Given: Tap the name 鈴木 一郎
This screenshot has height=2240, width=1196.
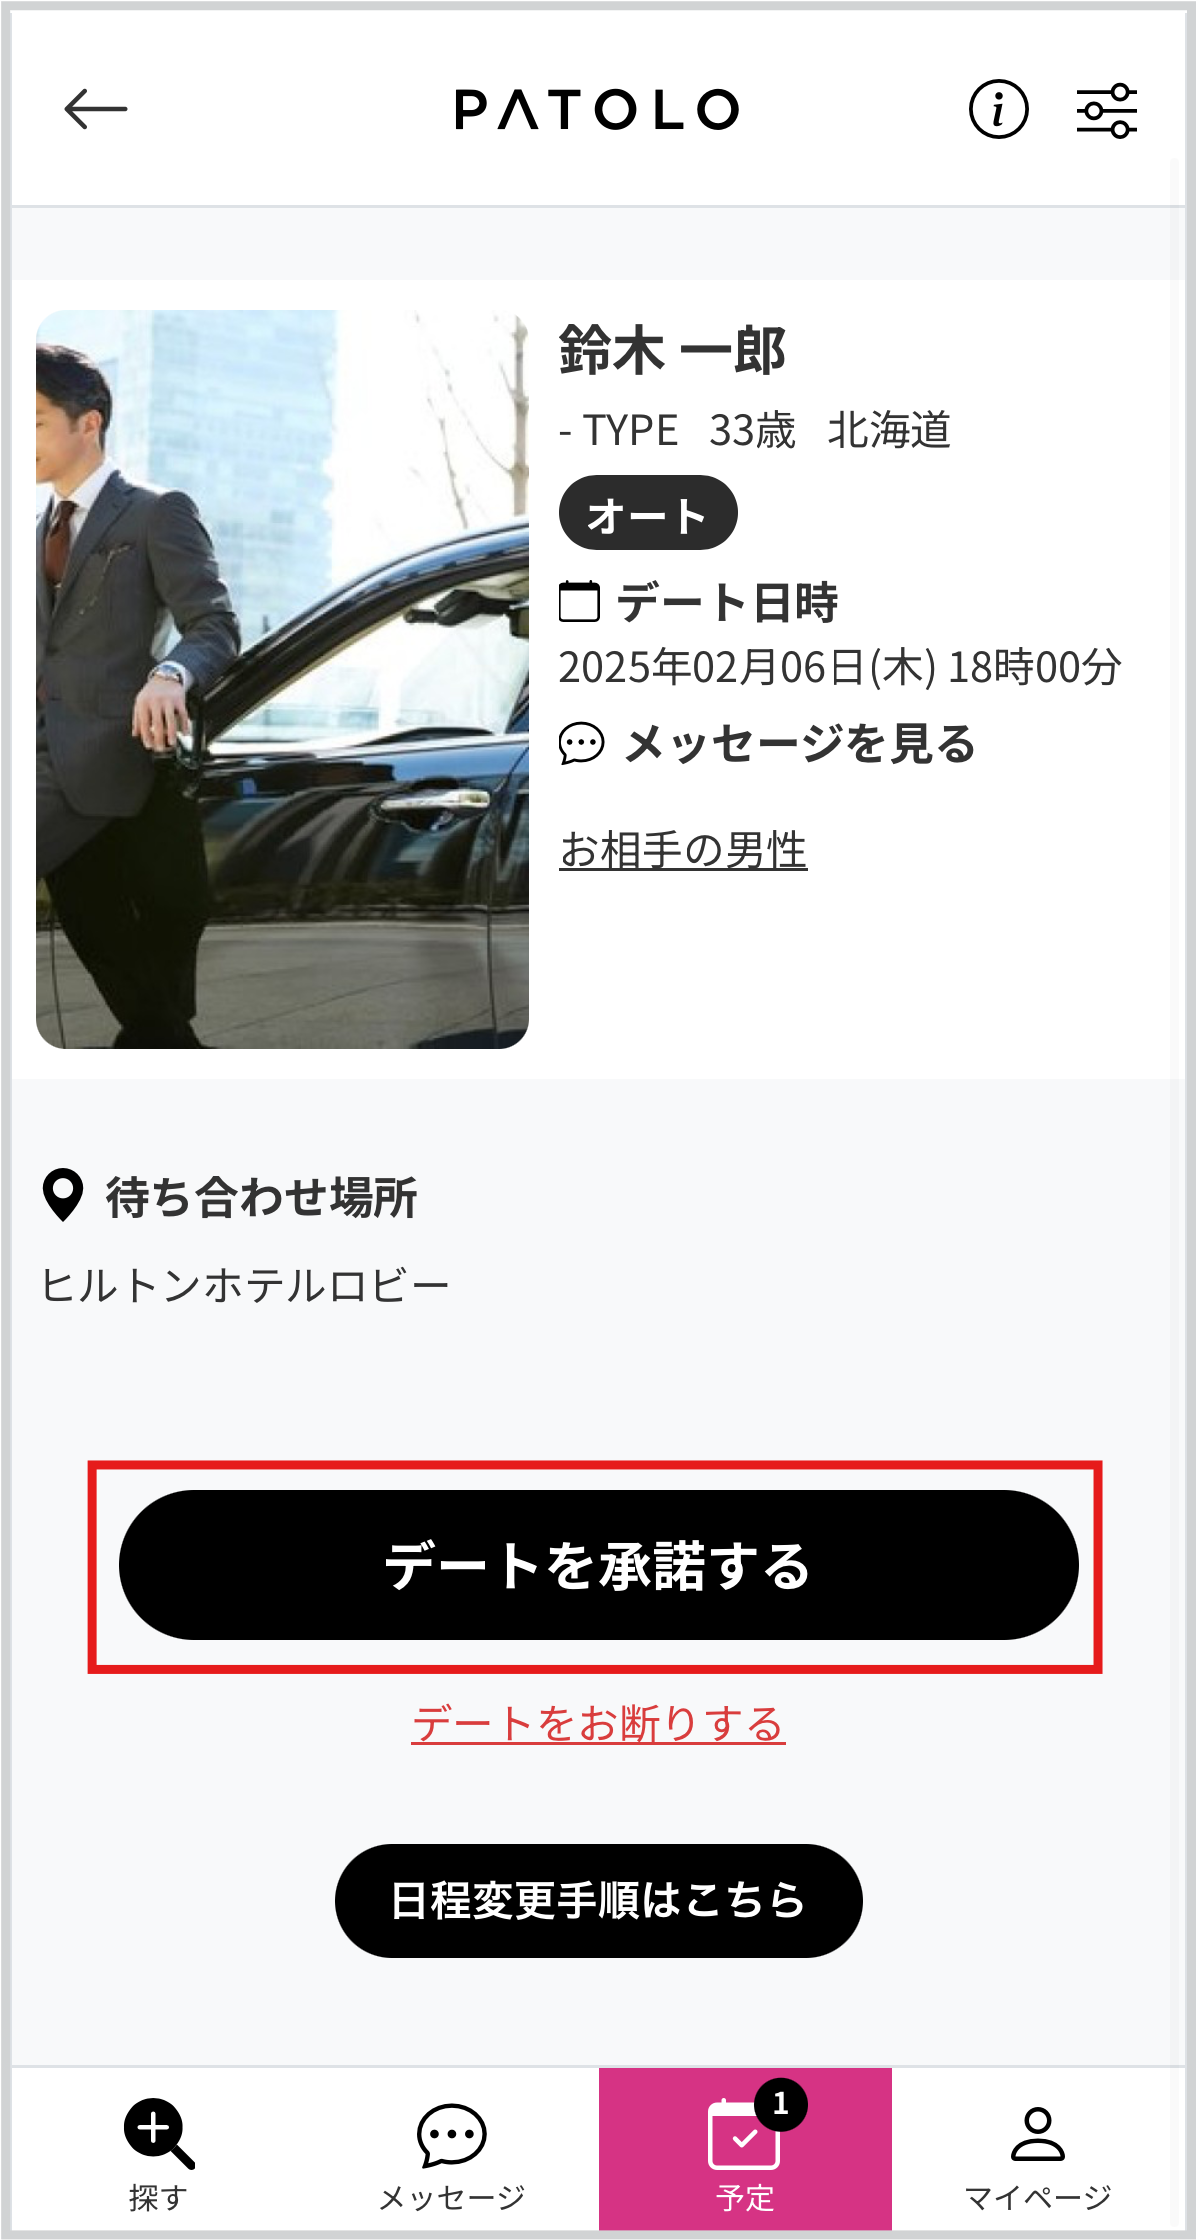Looking at the screenshot, I should (x=672, y=350).
